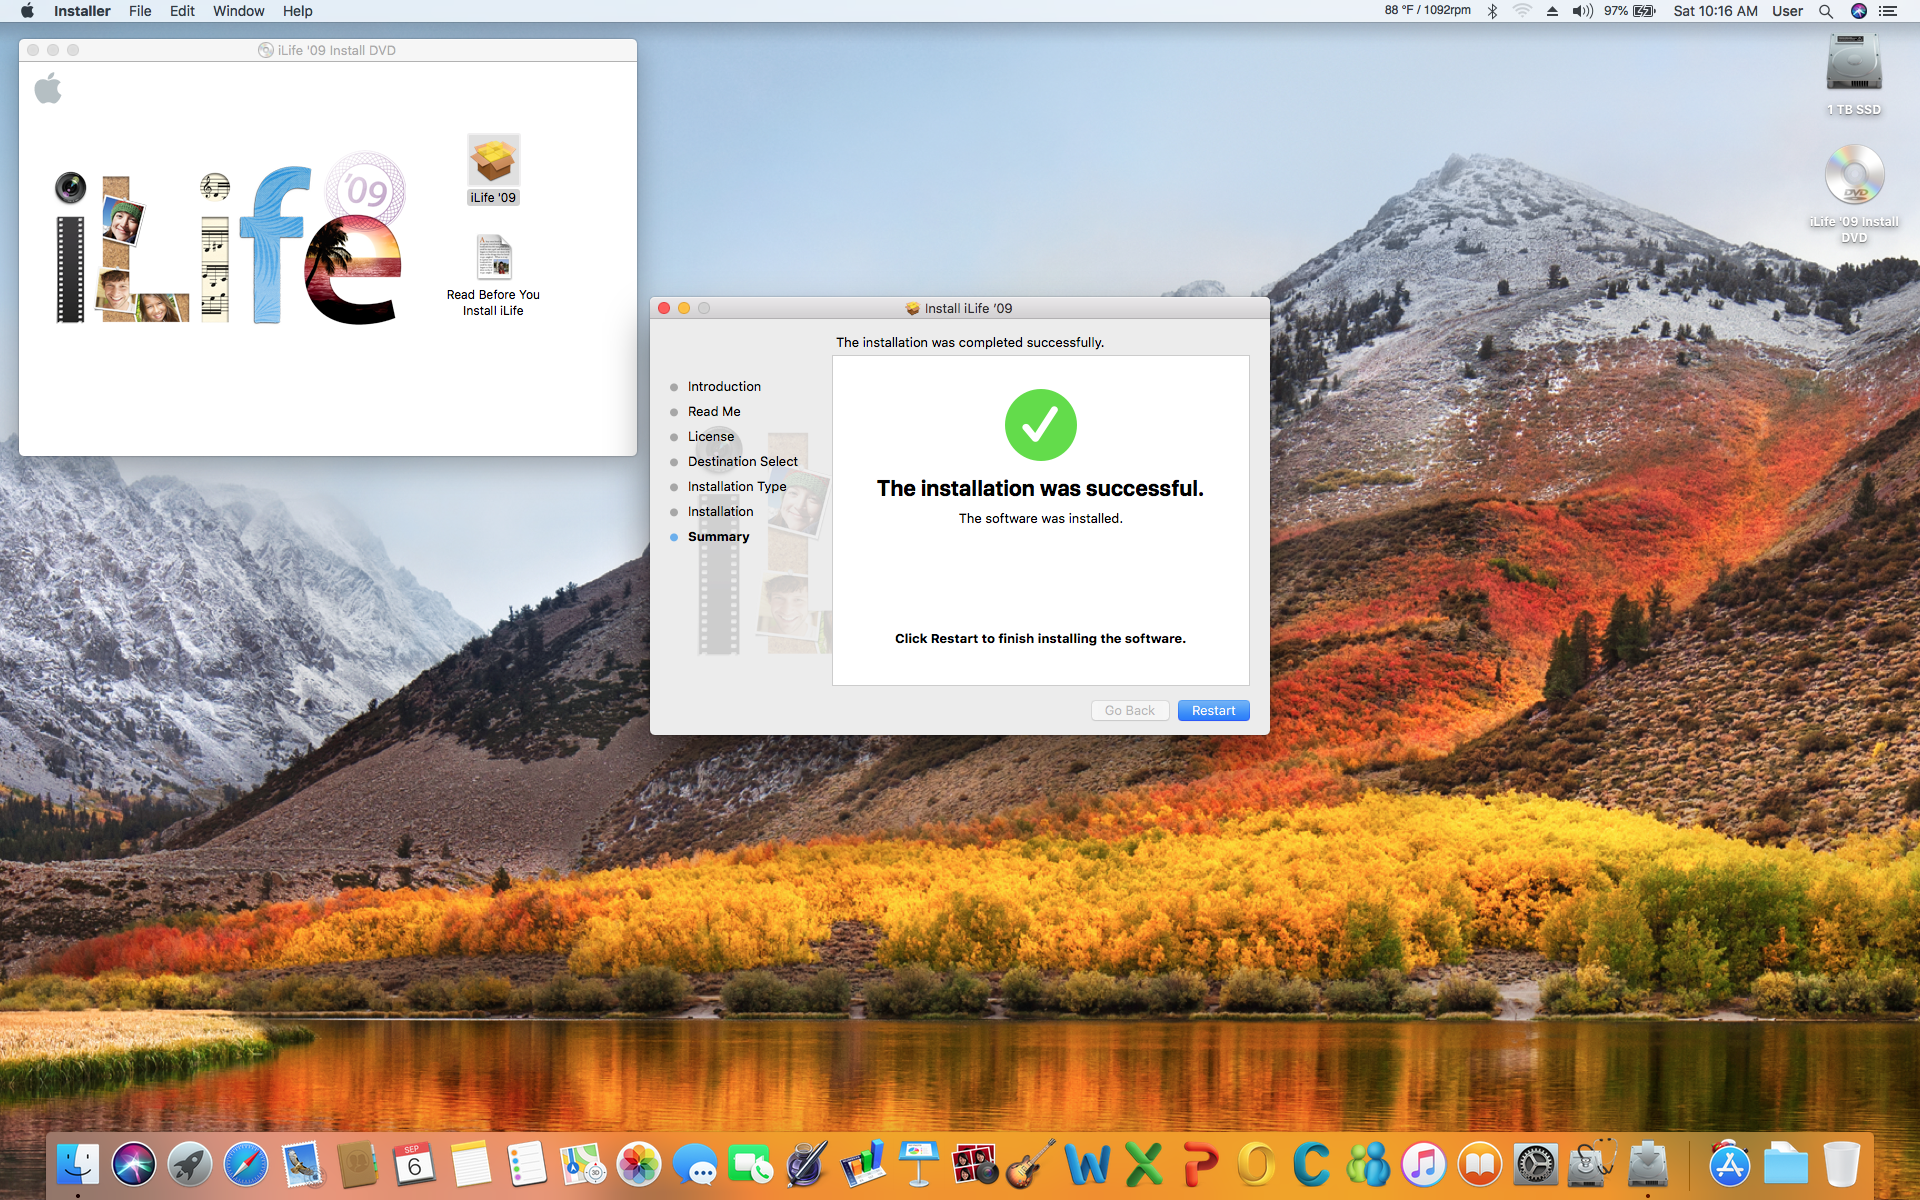Open Microsoft Messenger from the Dock
Image resolution: width=1920 pixels, height=1200 pixels.
point(1368,1164)
